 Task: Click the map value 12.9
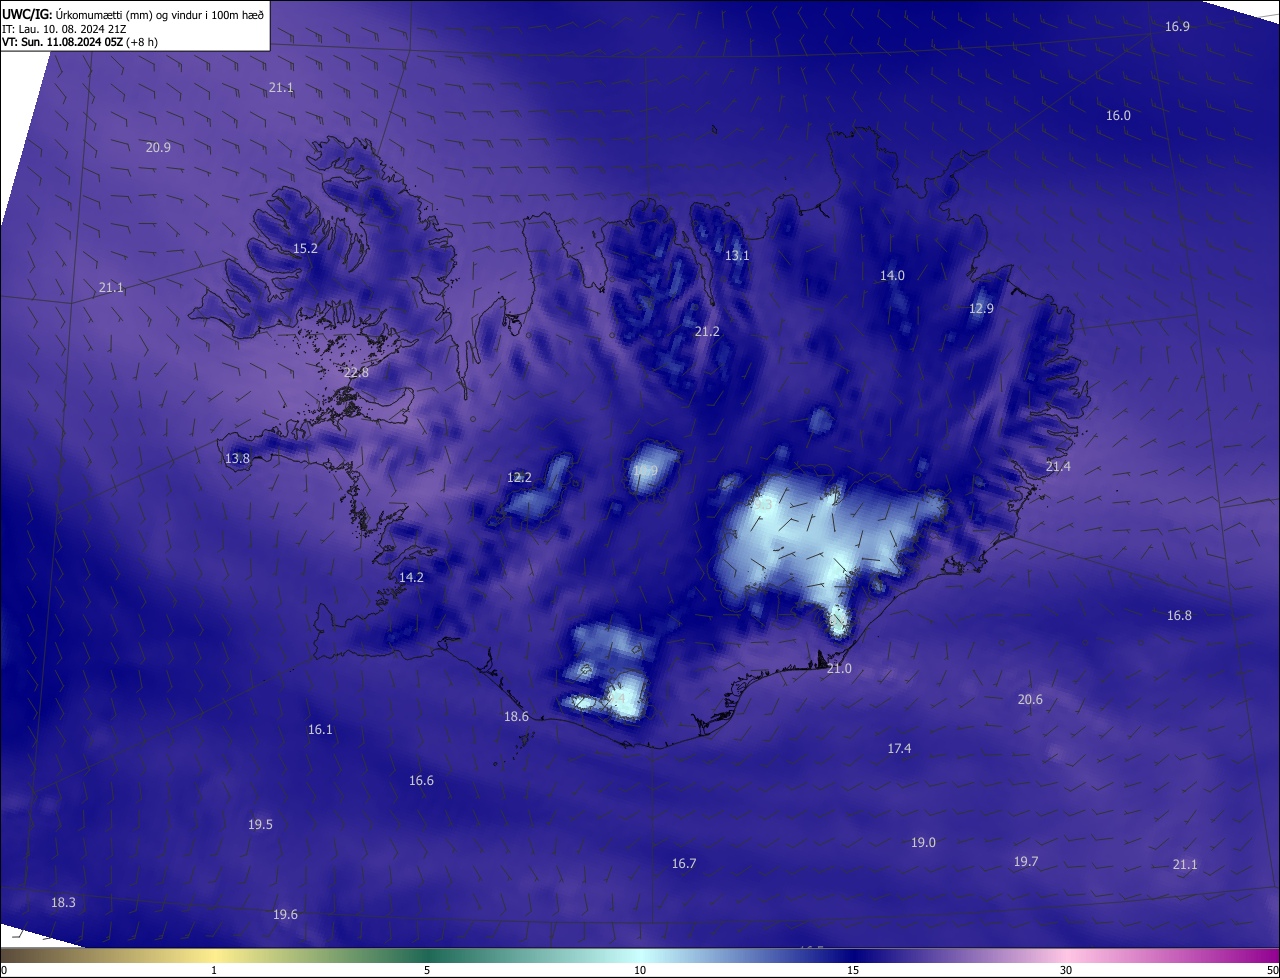pos(981,309)
